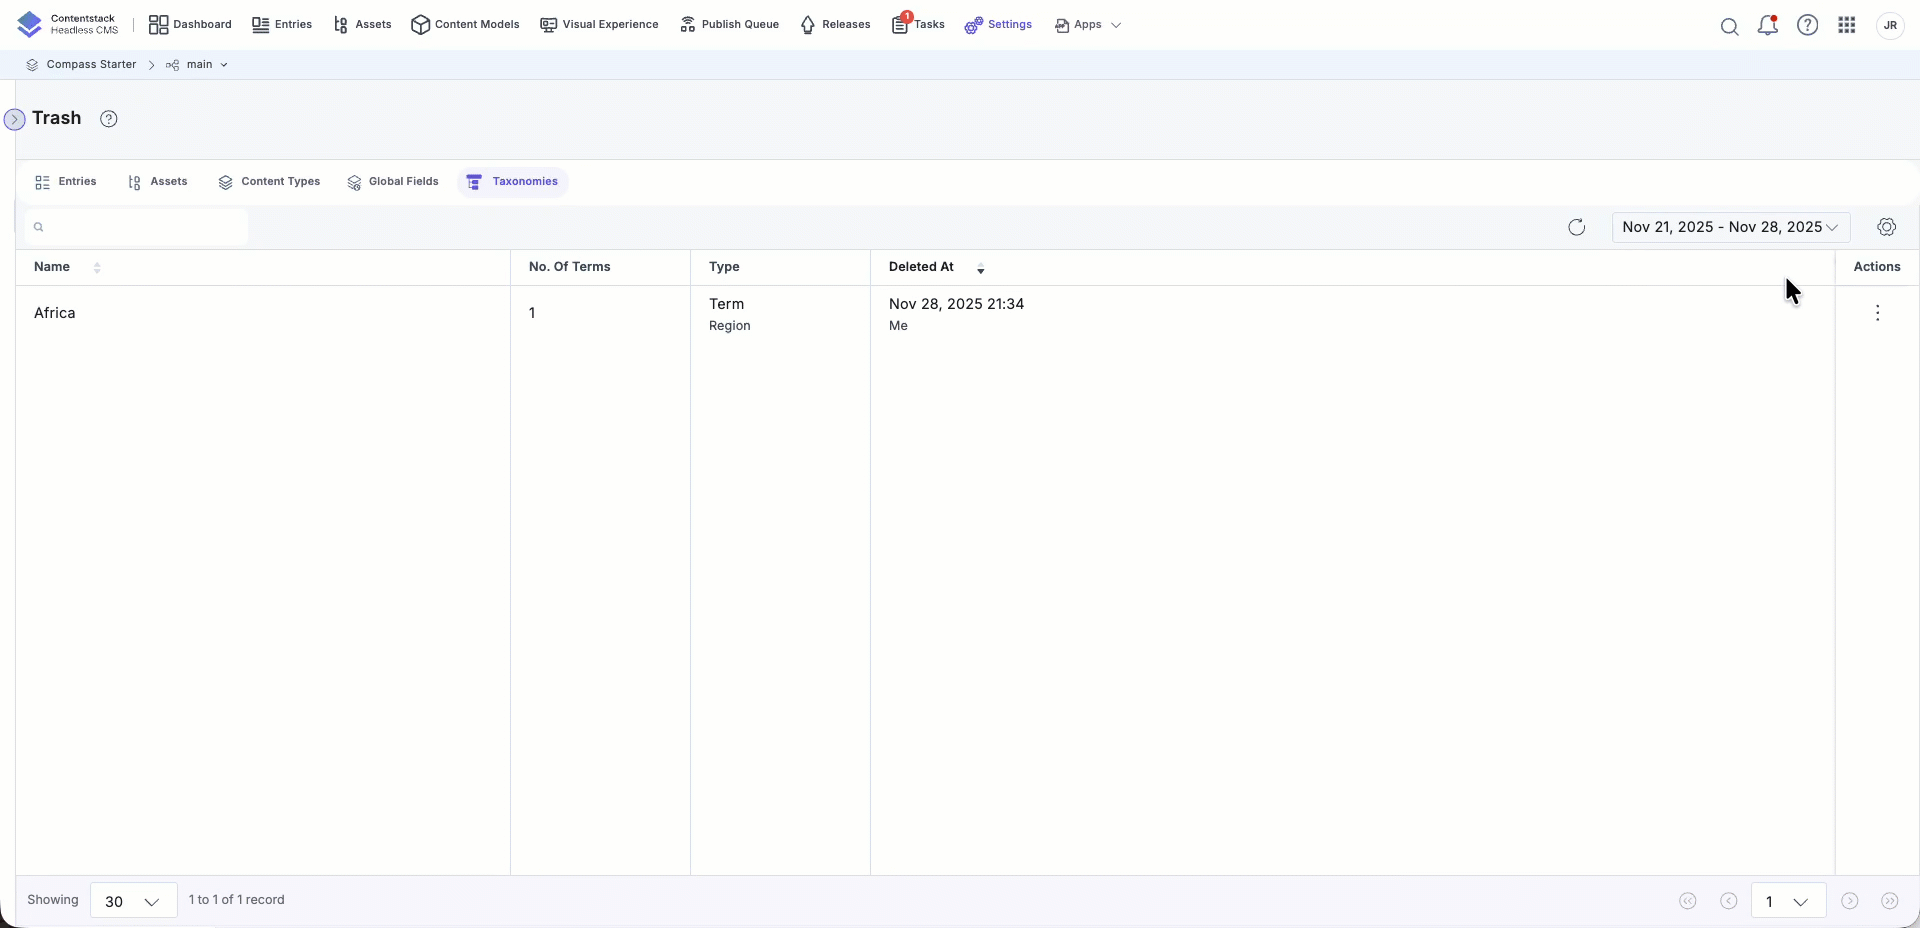The height and width of the screenshot is (928, 1920).
Task: Click the Type column header
Action: [724, 267]
